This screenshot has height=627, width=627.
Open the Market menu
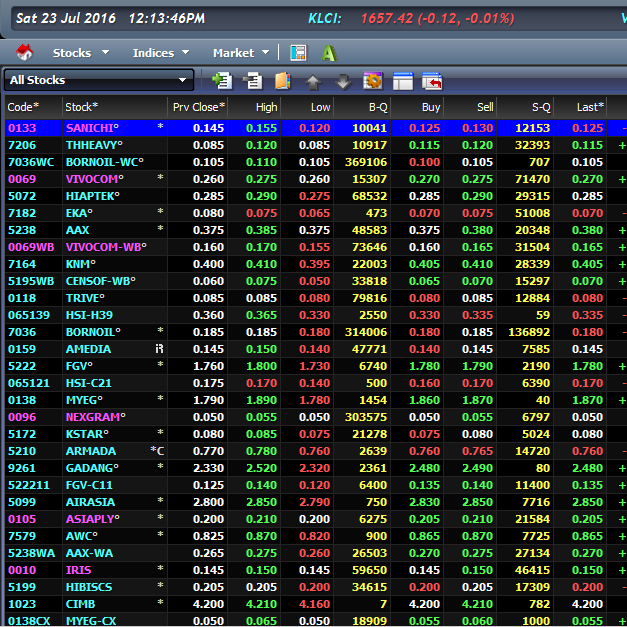(x=234, y=53)
